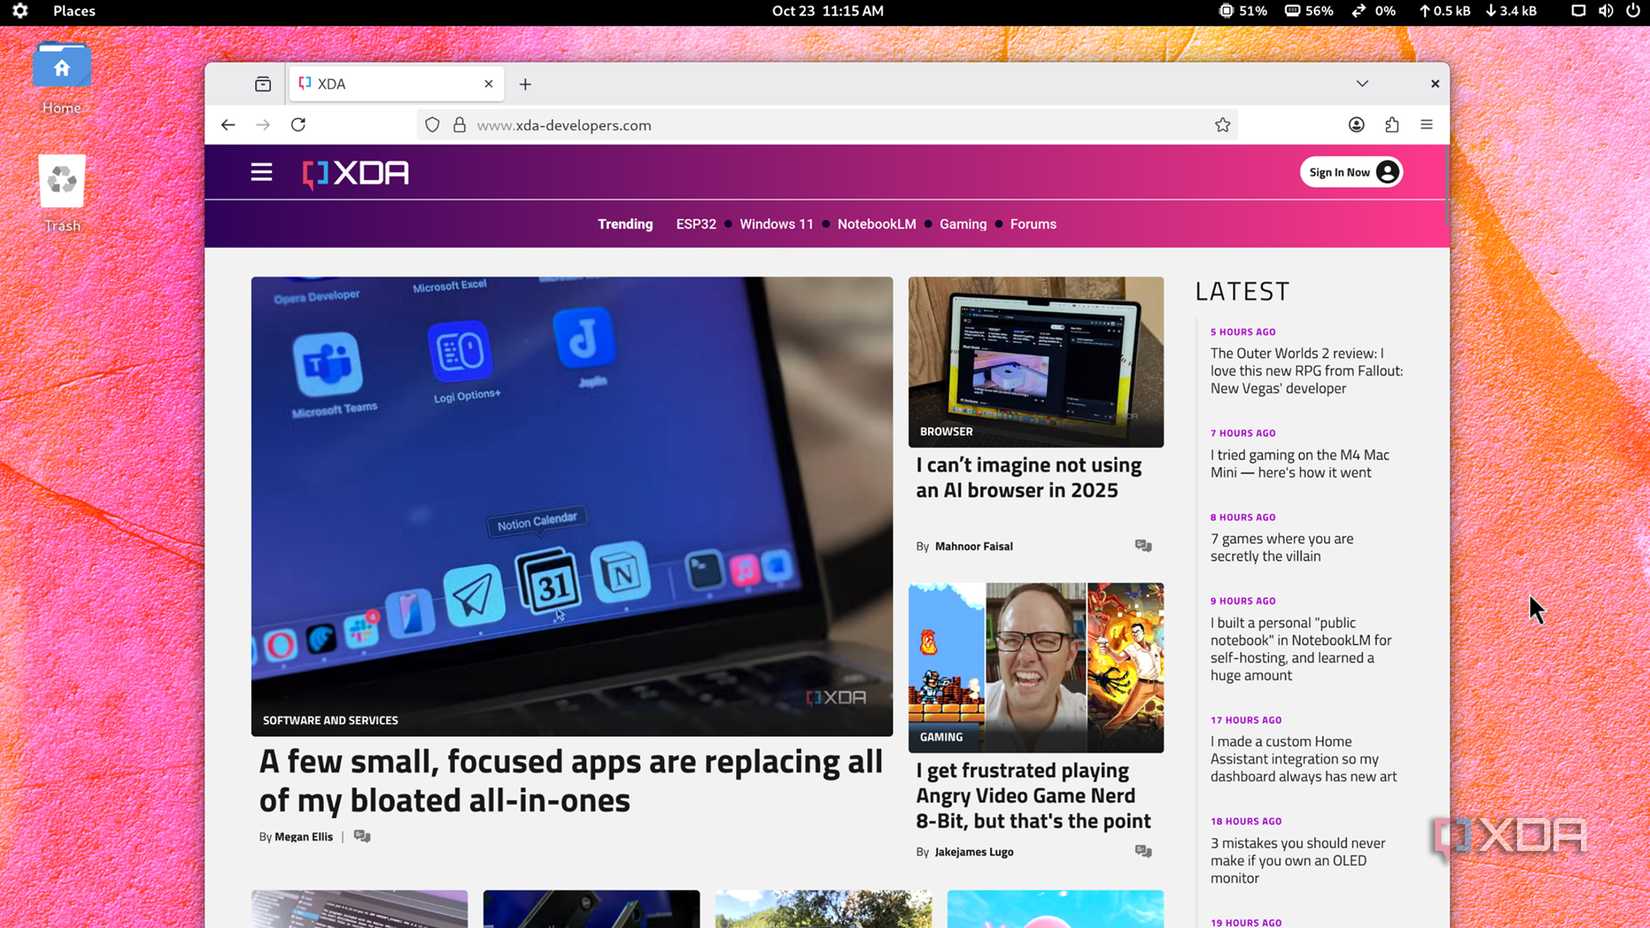Viewport: 1650px width, 928px height.
Task: Open the browser extensions puzzle icon
Action: (x=1392, y=125)
